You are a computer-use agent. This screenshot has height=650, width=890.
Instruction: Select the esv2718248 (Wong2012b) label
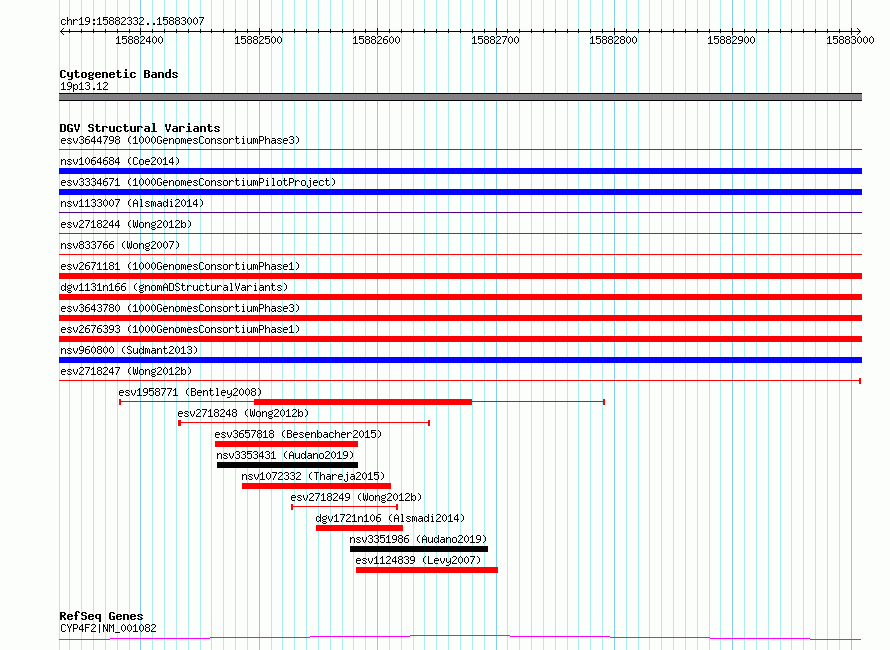(243, 413)
